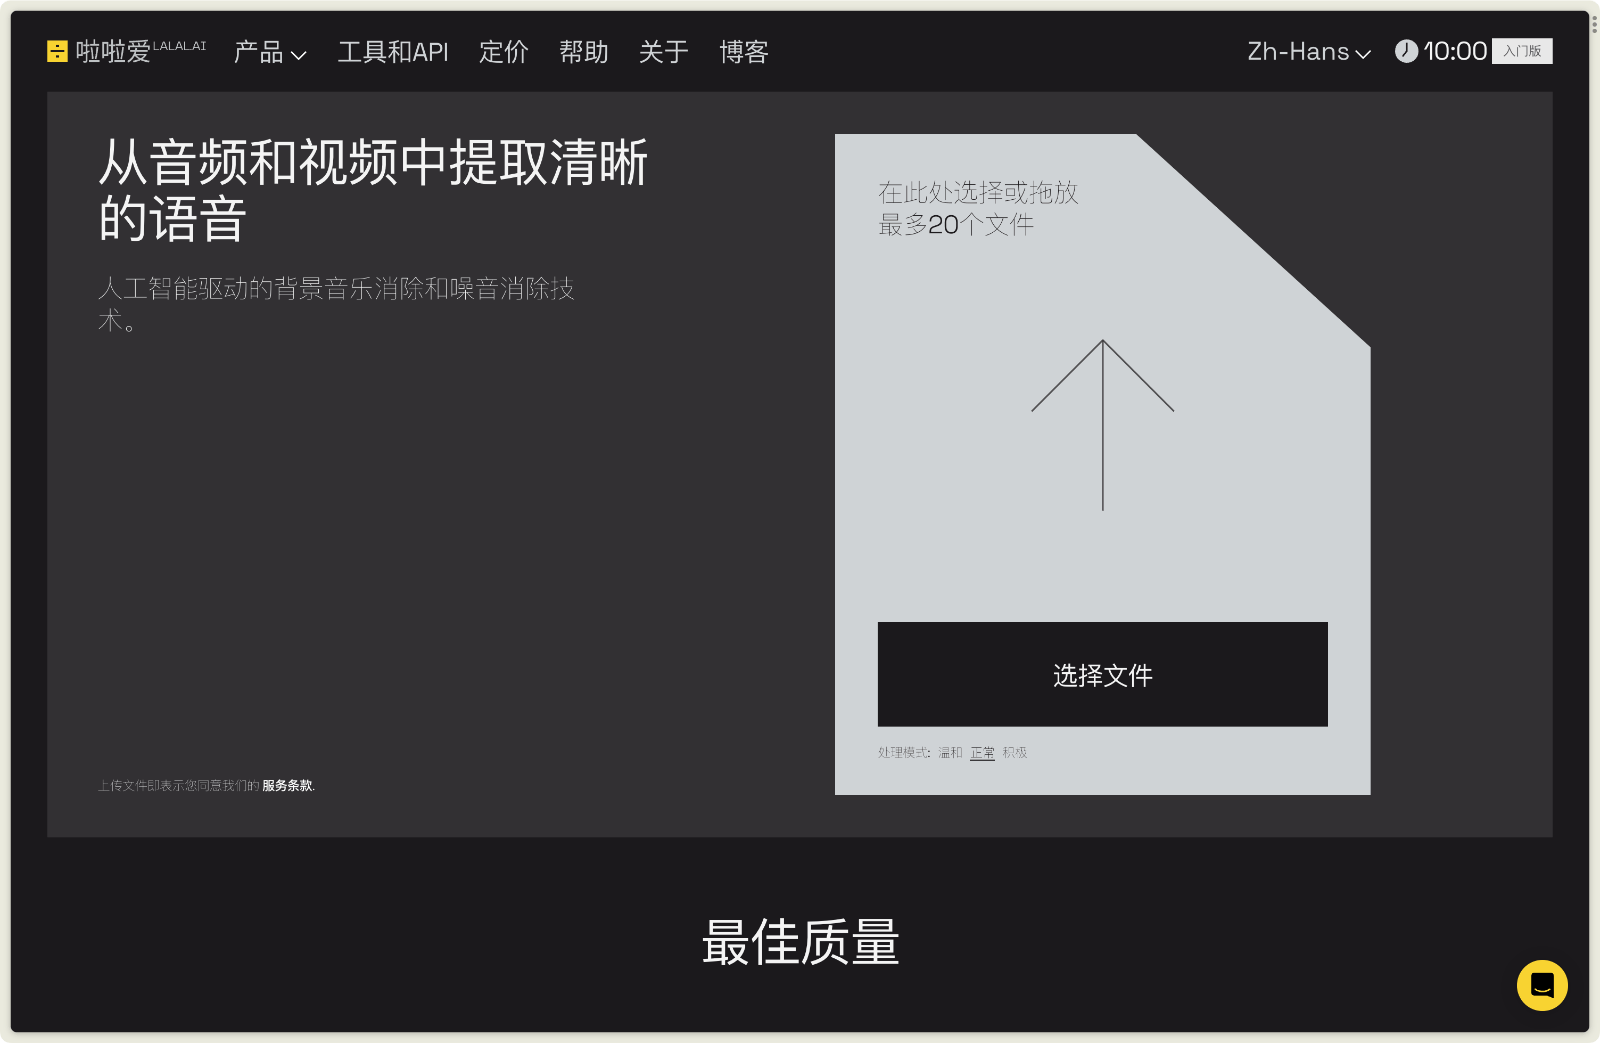Viewport: 1600px width, 1043px height.
Task: Click the 啦啦爱 brand name text
Action: coord(113,52)
